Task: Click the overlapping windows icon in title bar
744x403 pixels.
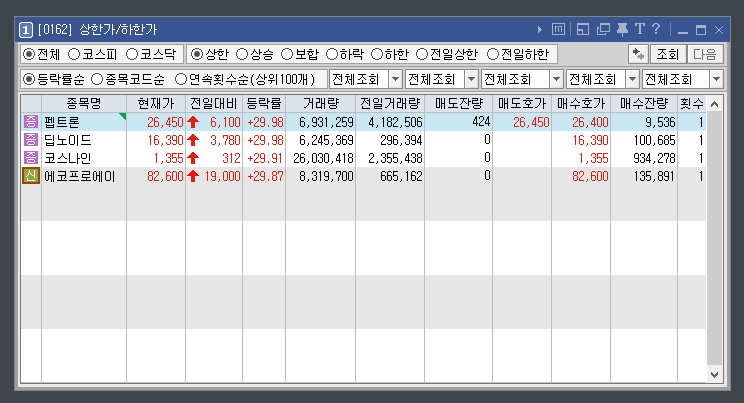Action: (603, 29)
